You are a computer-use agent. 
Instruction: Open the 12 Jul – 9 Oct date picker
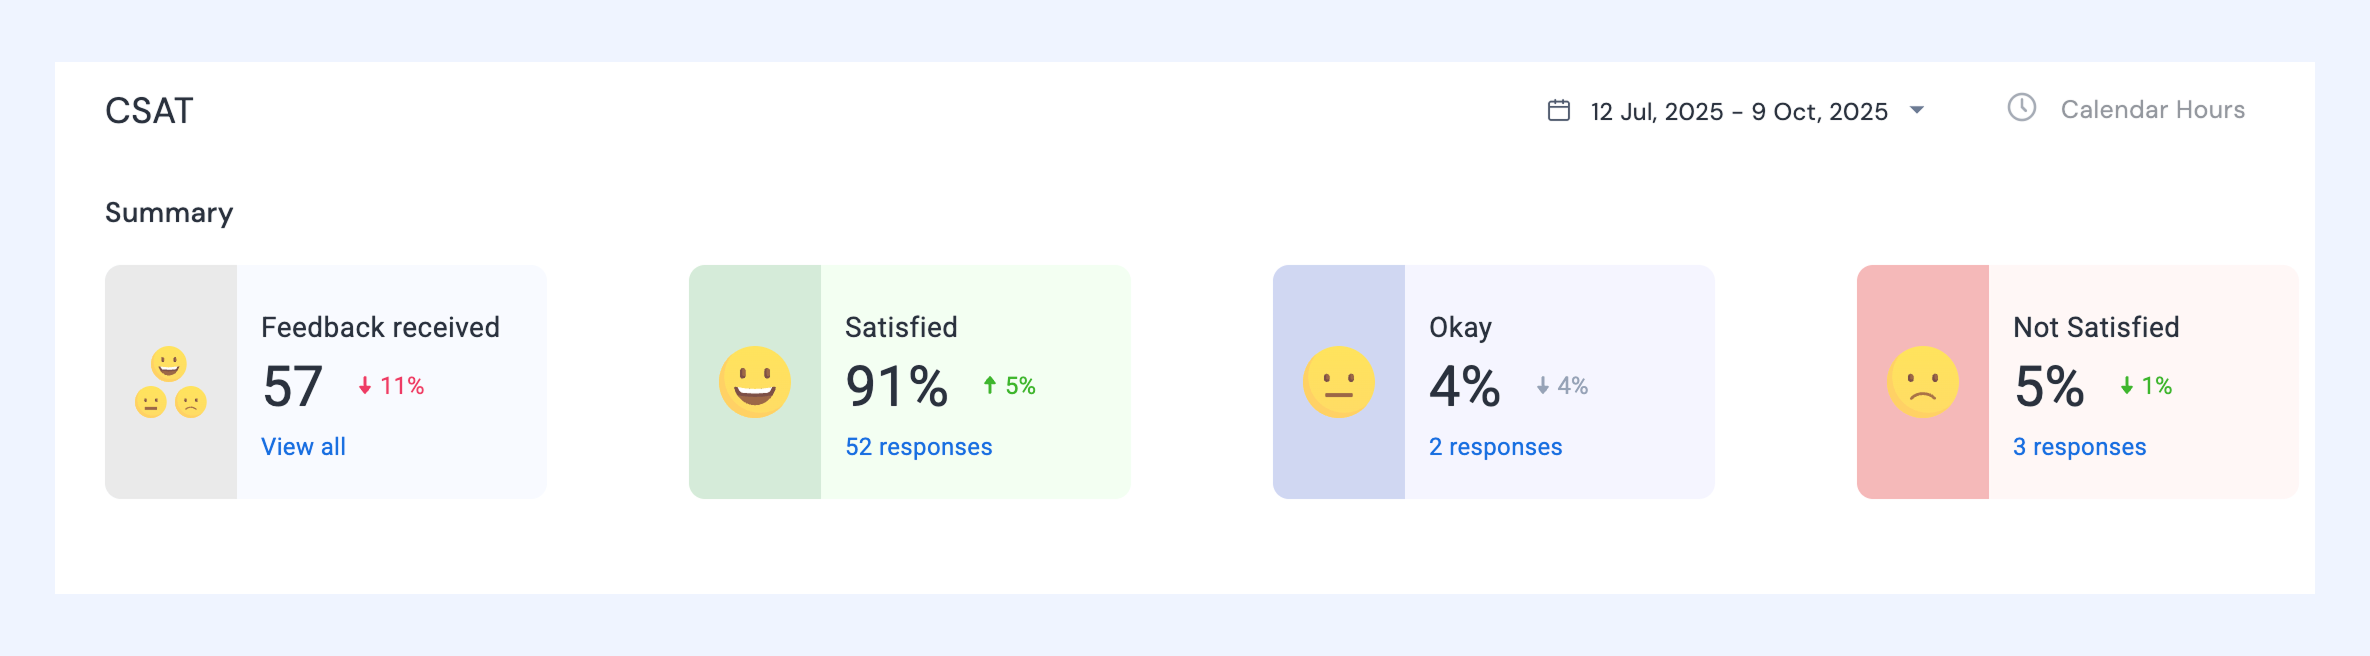tap(1739, 111)
